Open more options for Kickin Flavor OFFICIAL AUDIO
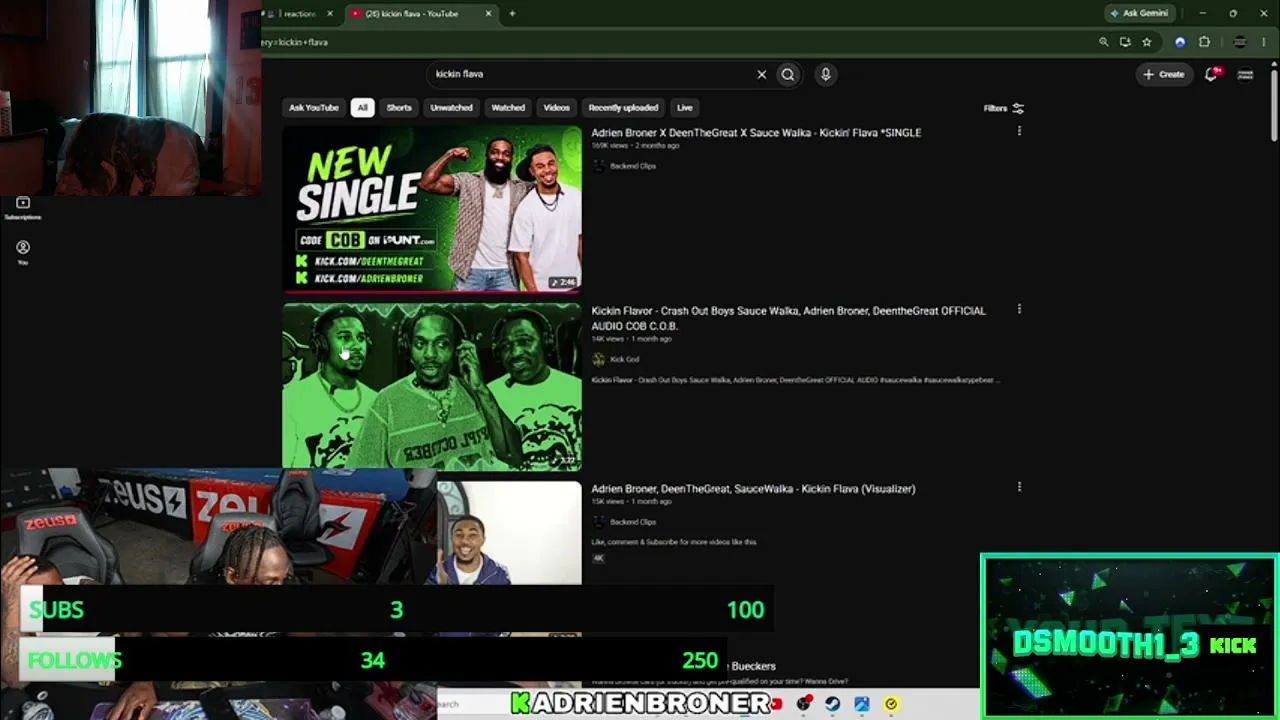 point(1019,309)
